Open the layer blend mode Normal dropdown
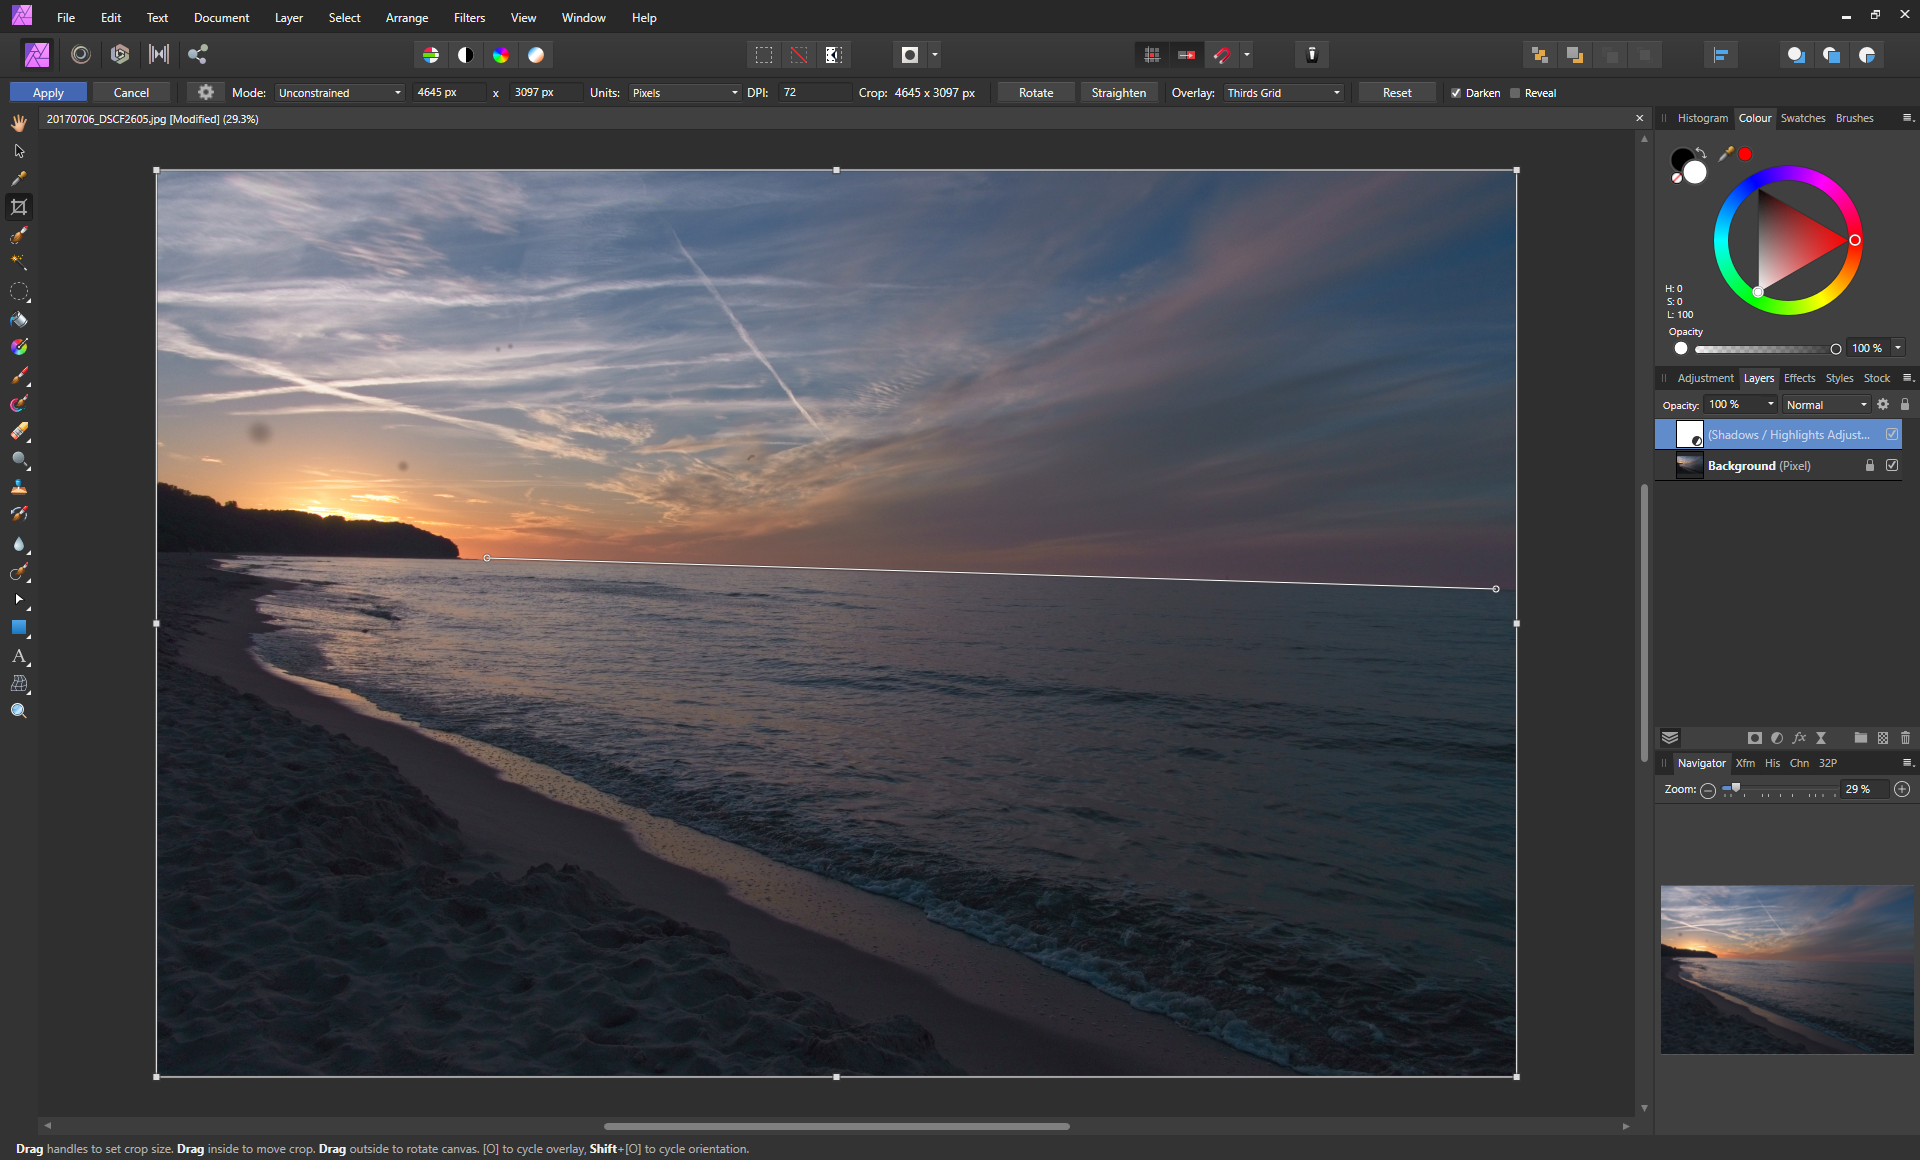Image resolution: width=1920 pixels, height=1160 pixels. tap(1826, 405)
